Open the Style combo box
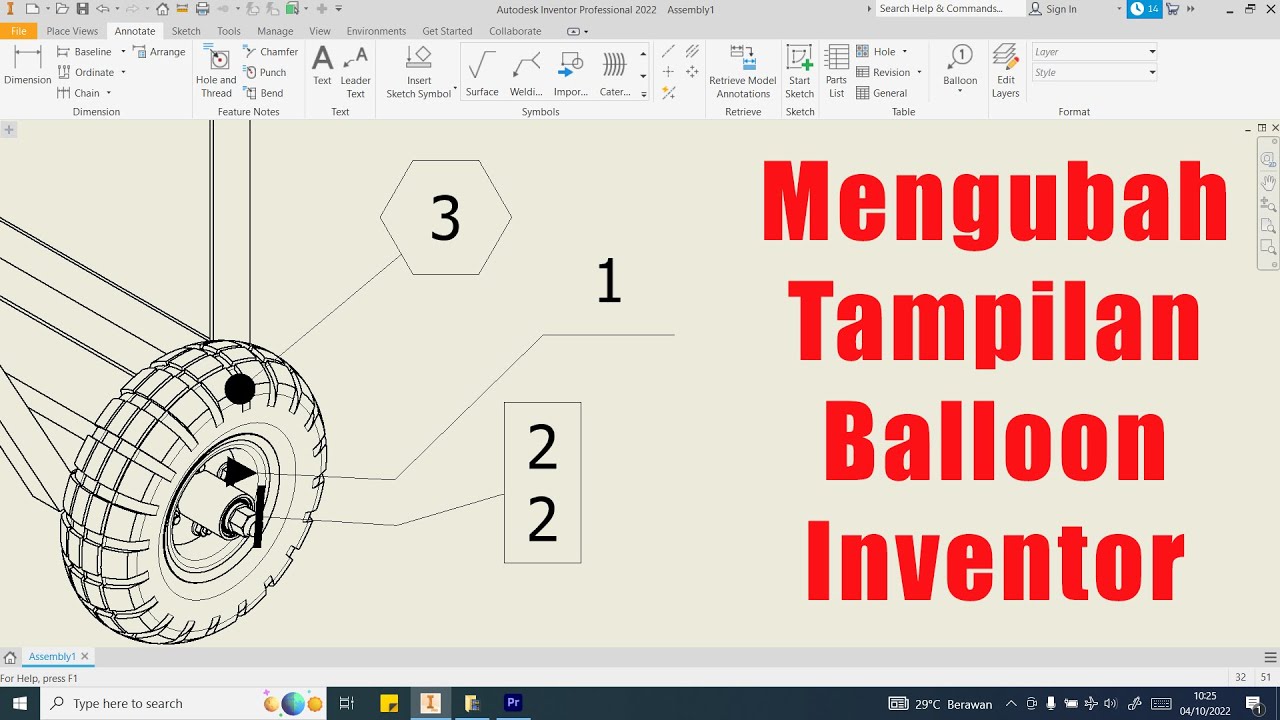The image size is (1280, 720). (1094, 72)
